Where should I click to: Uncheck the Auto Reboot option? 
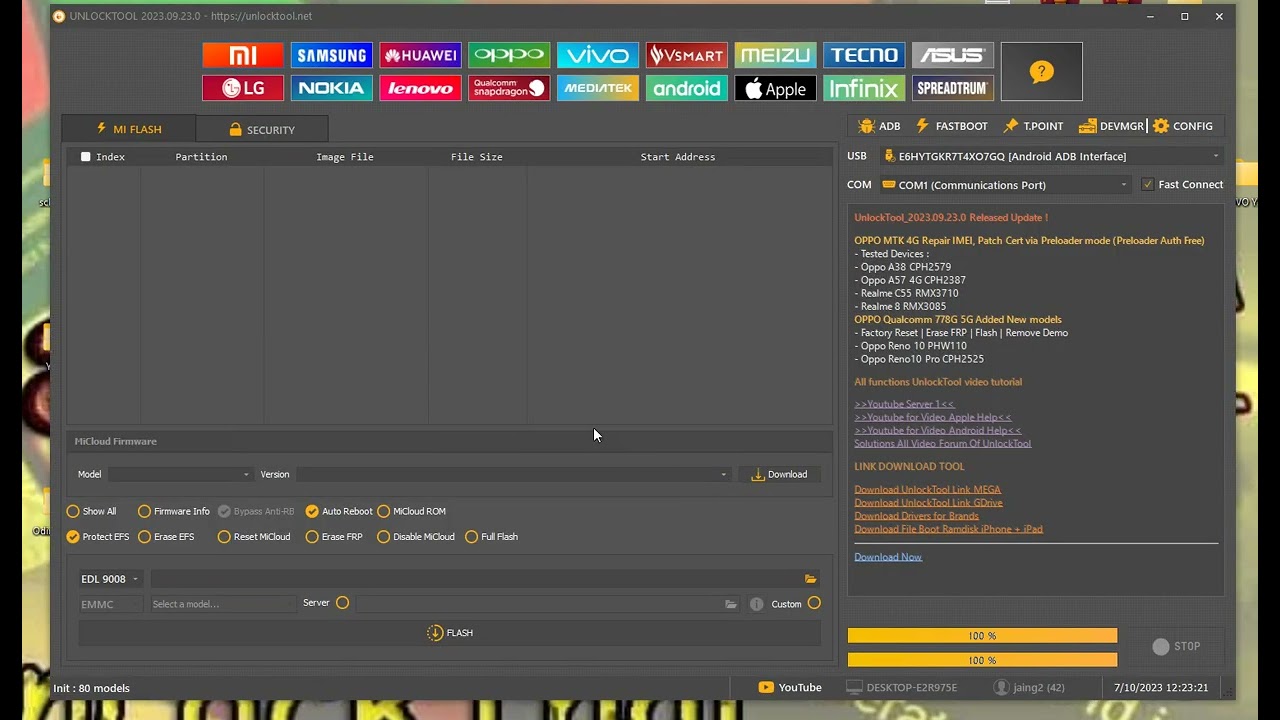pos(313,511)
